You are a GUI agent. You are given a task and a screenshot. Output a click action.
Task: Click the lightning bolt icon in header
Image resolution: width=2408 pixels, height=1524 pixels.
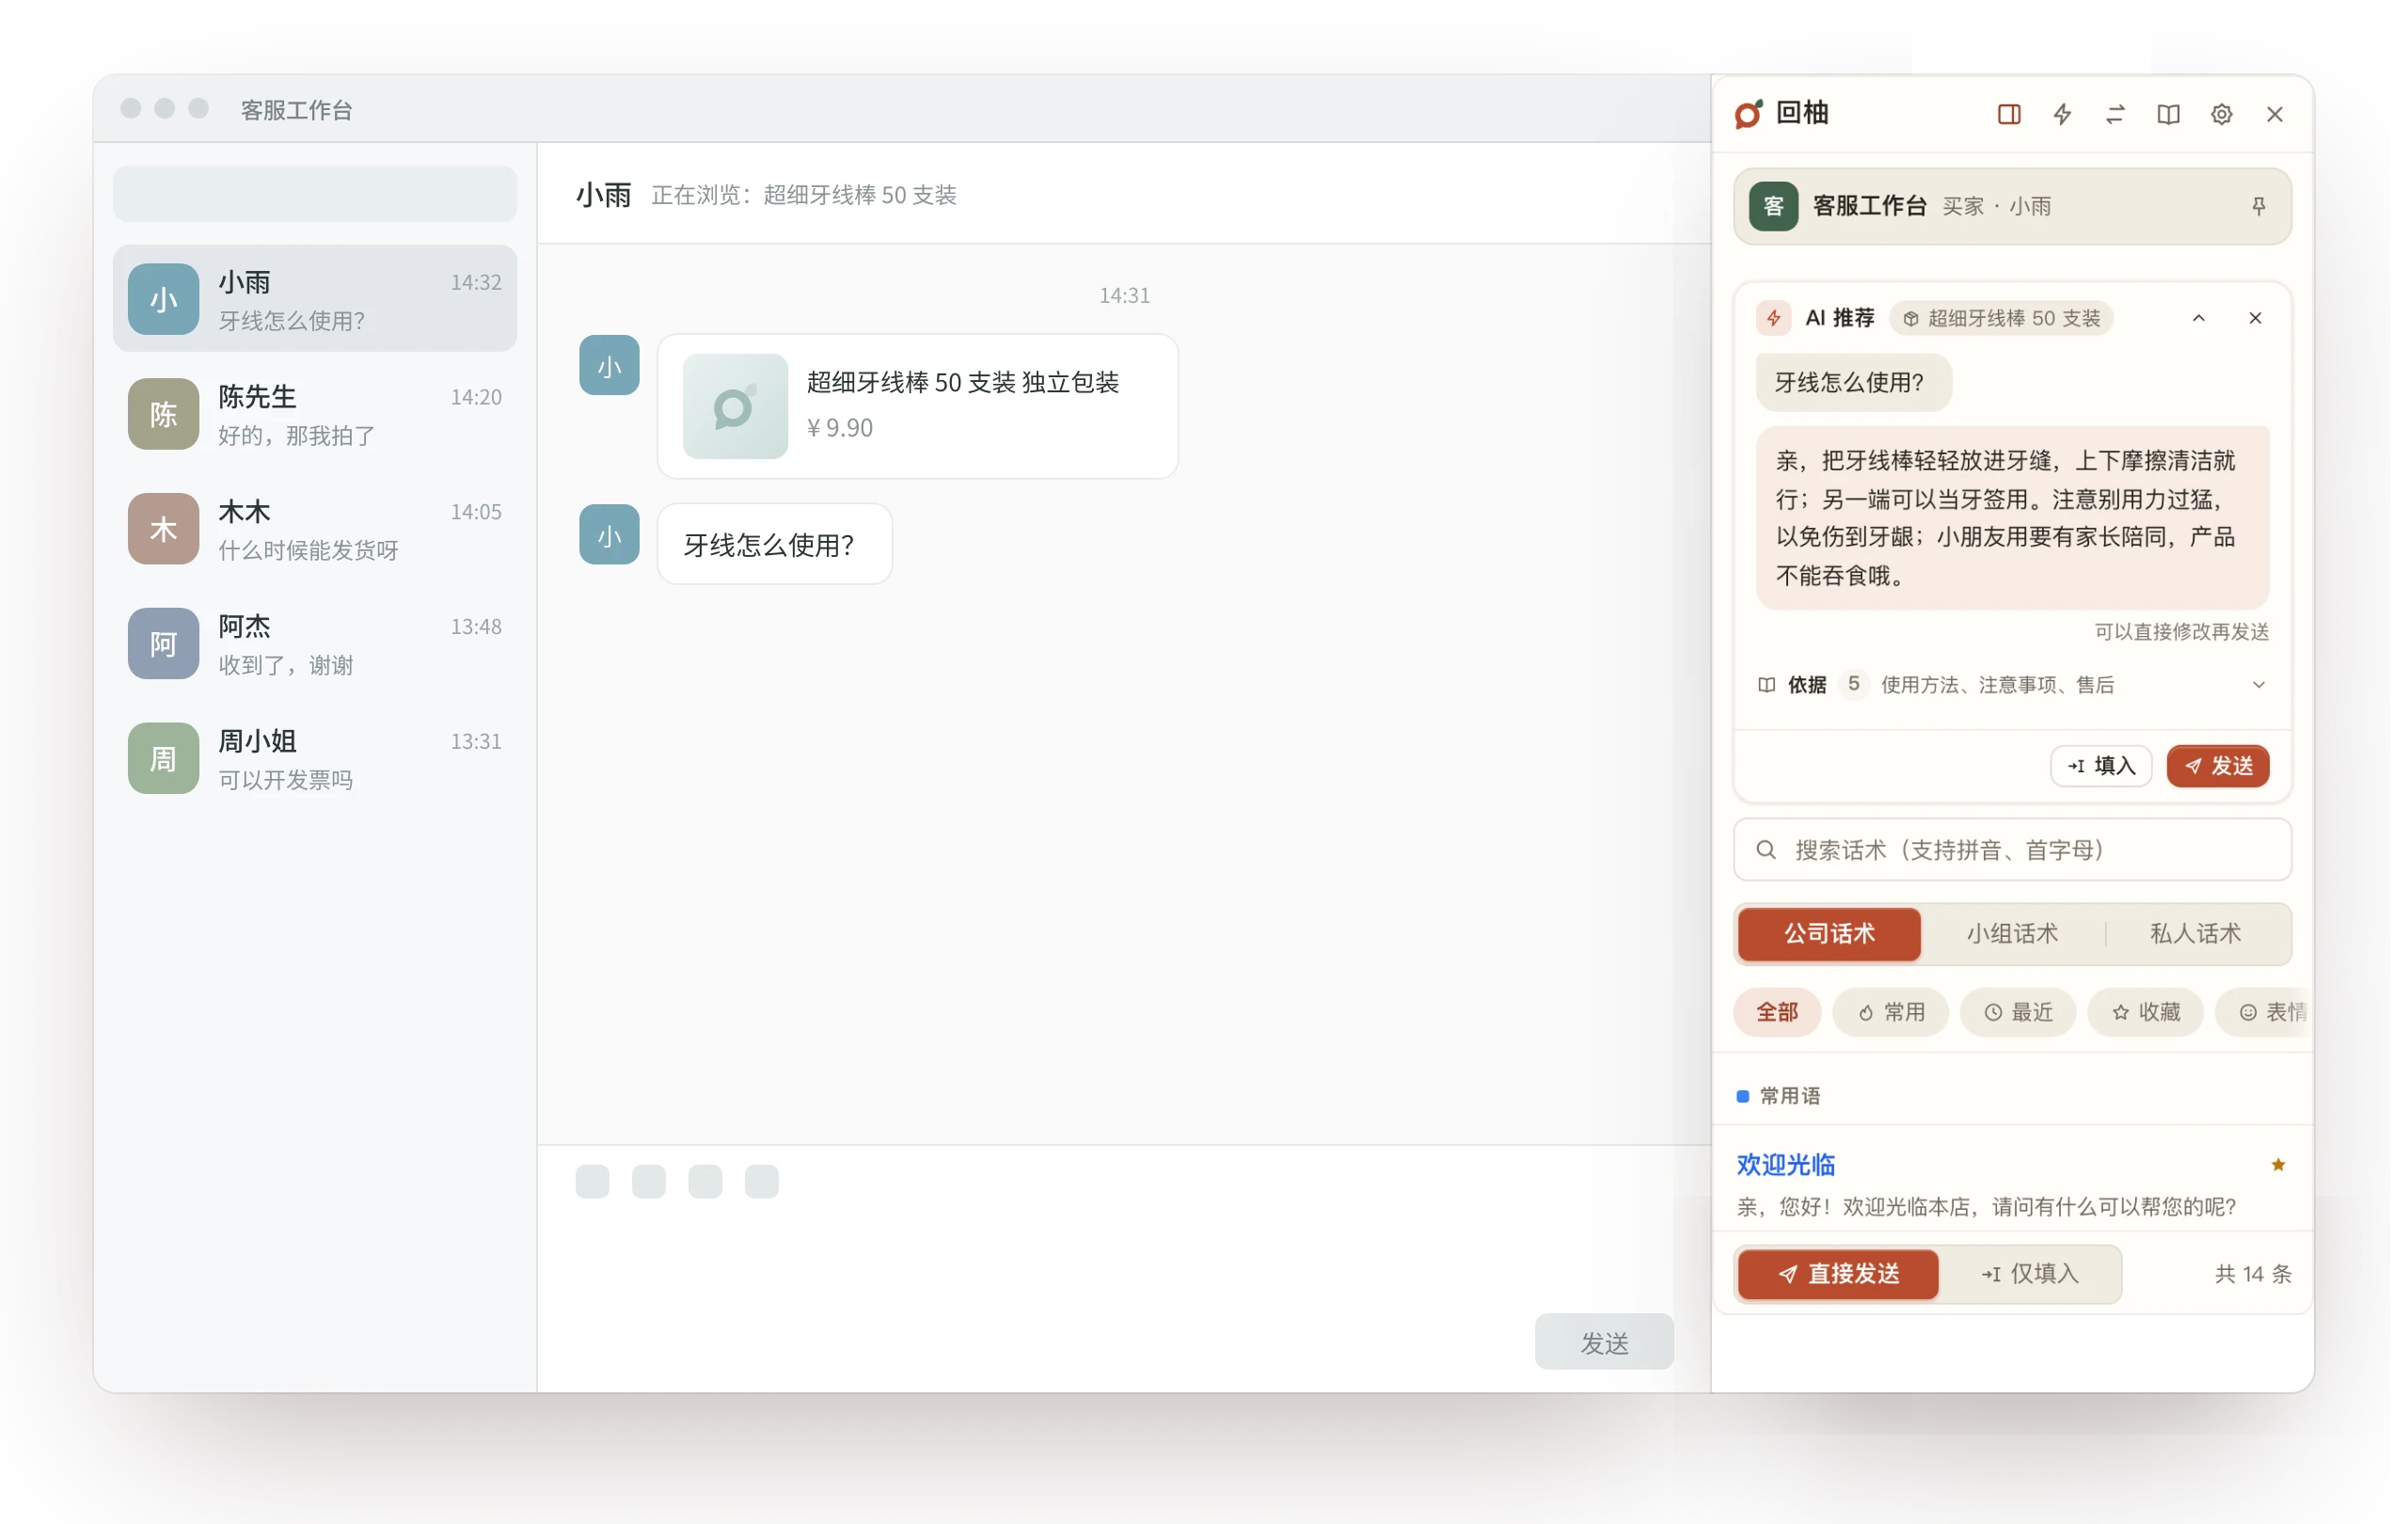pyautogui.click(x=2062, y=114)
